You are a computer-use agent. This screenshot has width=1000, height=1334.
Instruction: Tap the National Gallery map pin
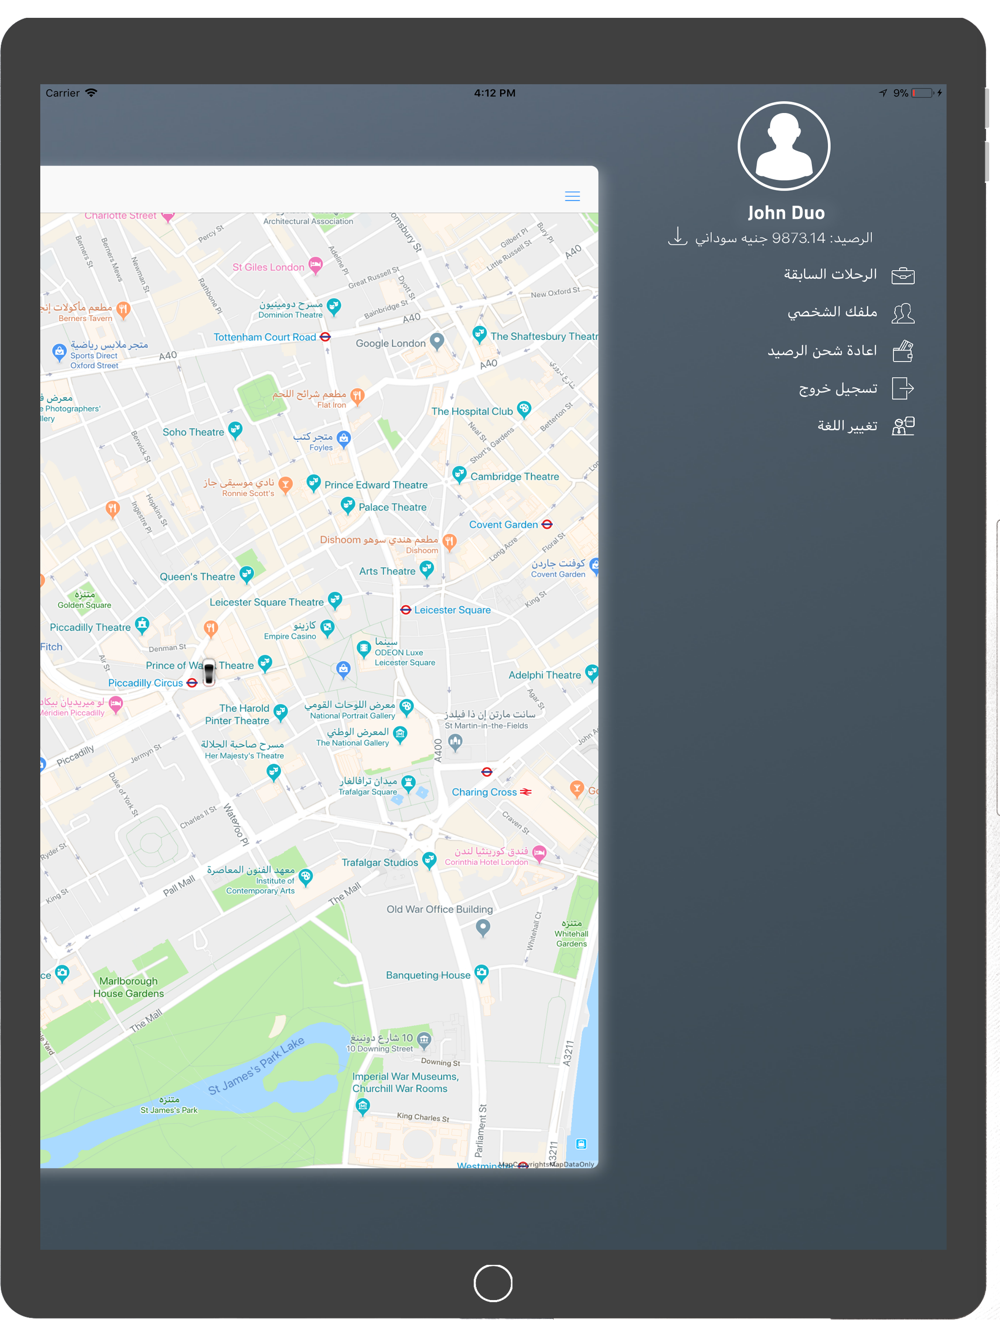pyautogui.click(x=400, y=735)
